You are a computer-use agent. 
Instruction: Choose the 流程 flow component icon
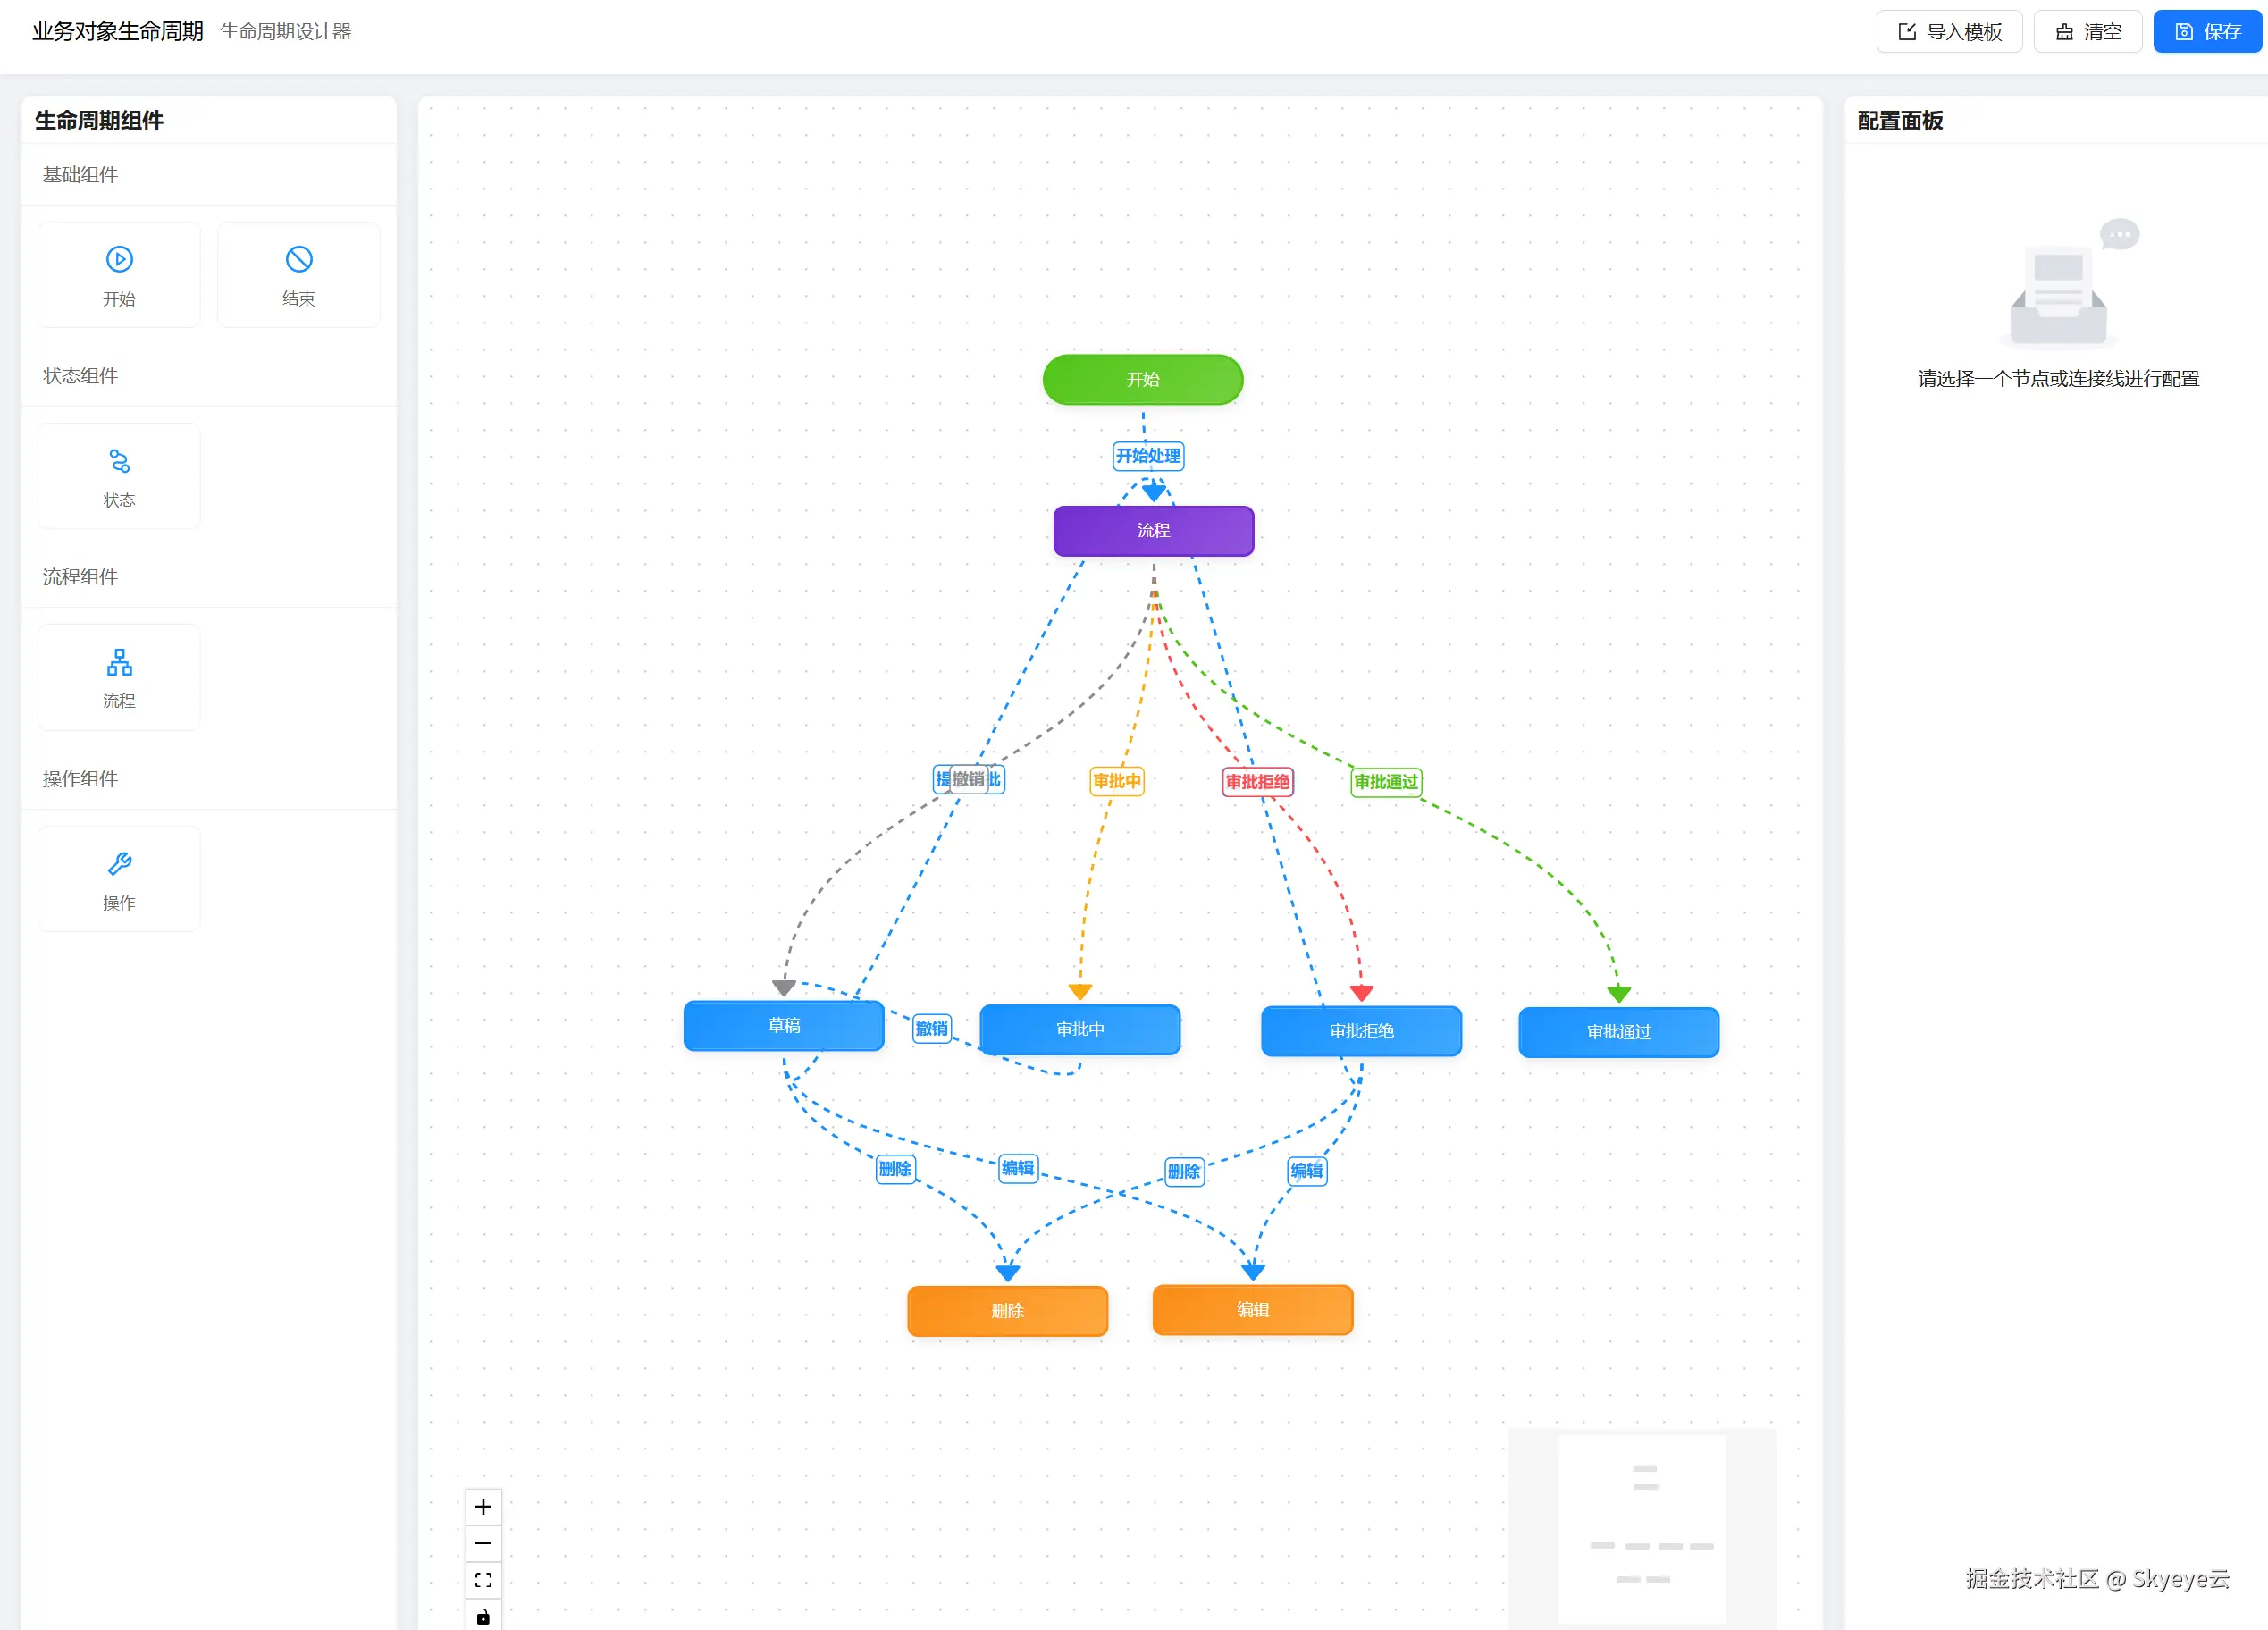coord(119,662)
